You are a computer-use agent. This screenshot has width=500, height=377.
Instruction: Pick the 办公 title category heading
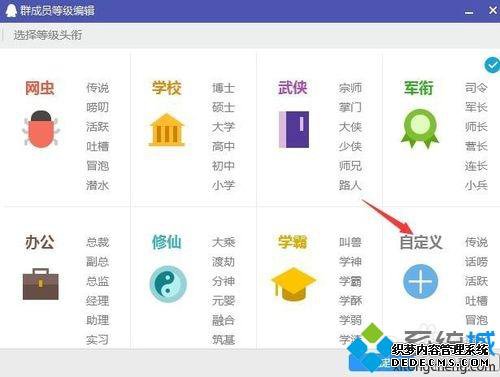pos(40,242)
